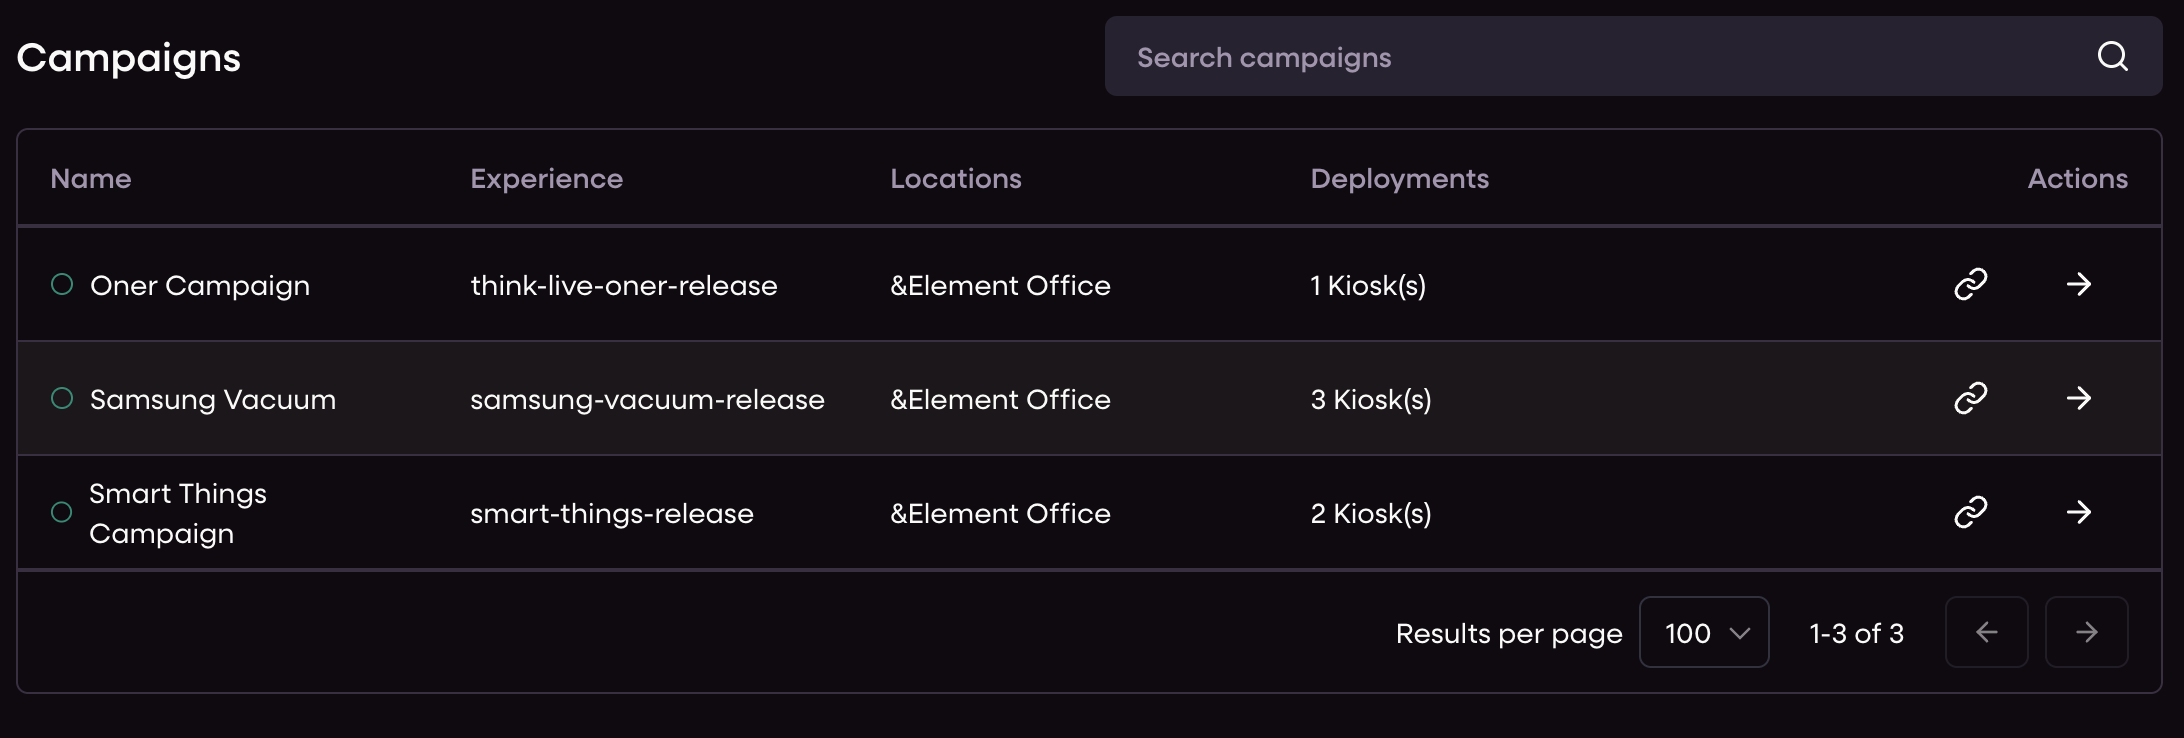The image size is (2184, 738).
Task: Click &Element Office in Samsung Vacuum row
Action: click(1000, 400)
